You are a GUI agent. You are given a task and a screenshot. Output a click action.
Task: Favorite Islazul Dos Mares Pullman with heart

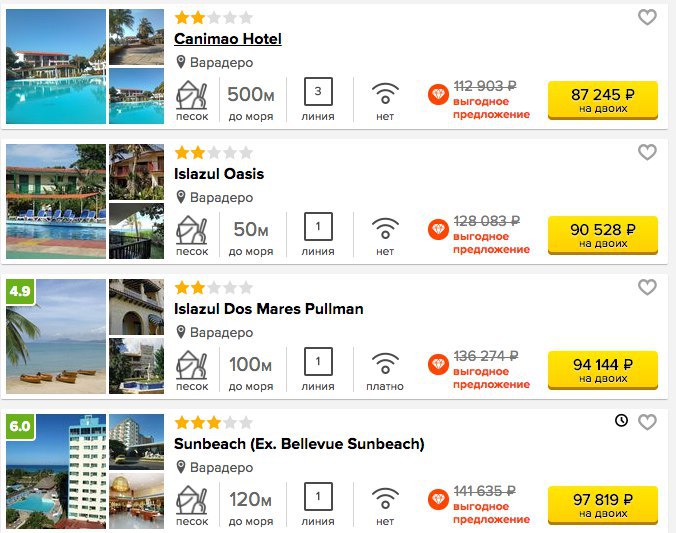(647, 287)
